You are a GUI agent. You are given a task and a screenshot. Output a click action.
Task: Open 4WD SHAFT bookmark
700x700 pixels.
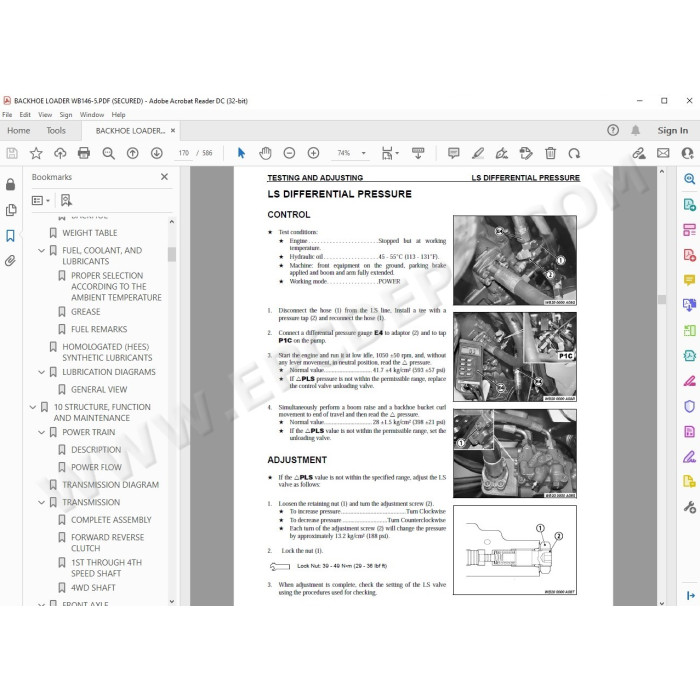pyautogui.click(x=93, y=588)
